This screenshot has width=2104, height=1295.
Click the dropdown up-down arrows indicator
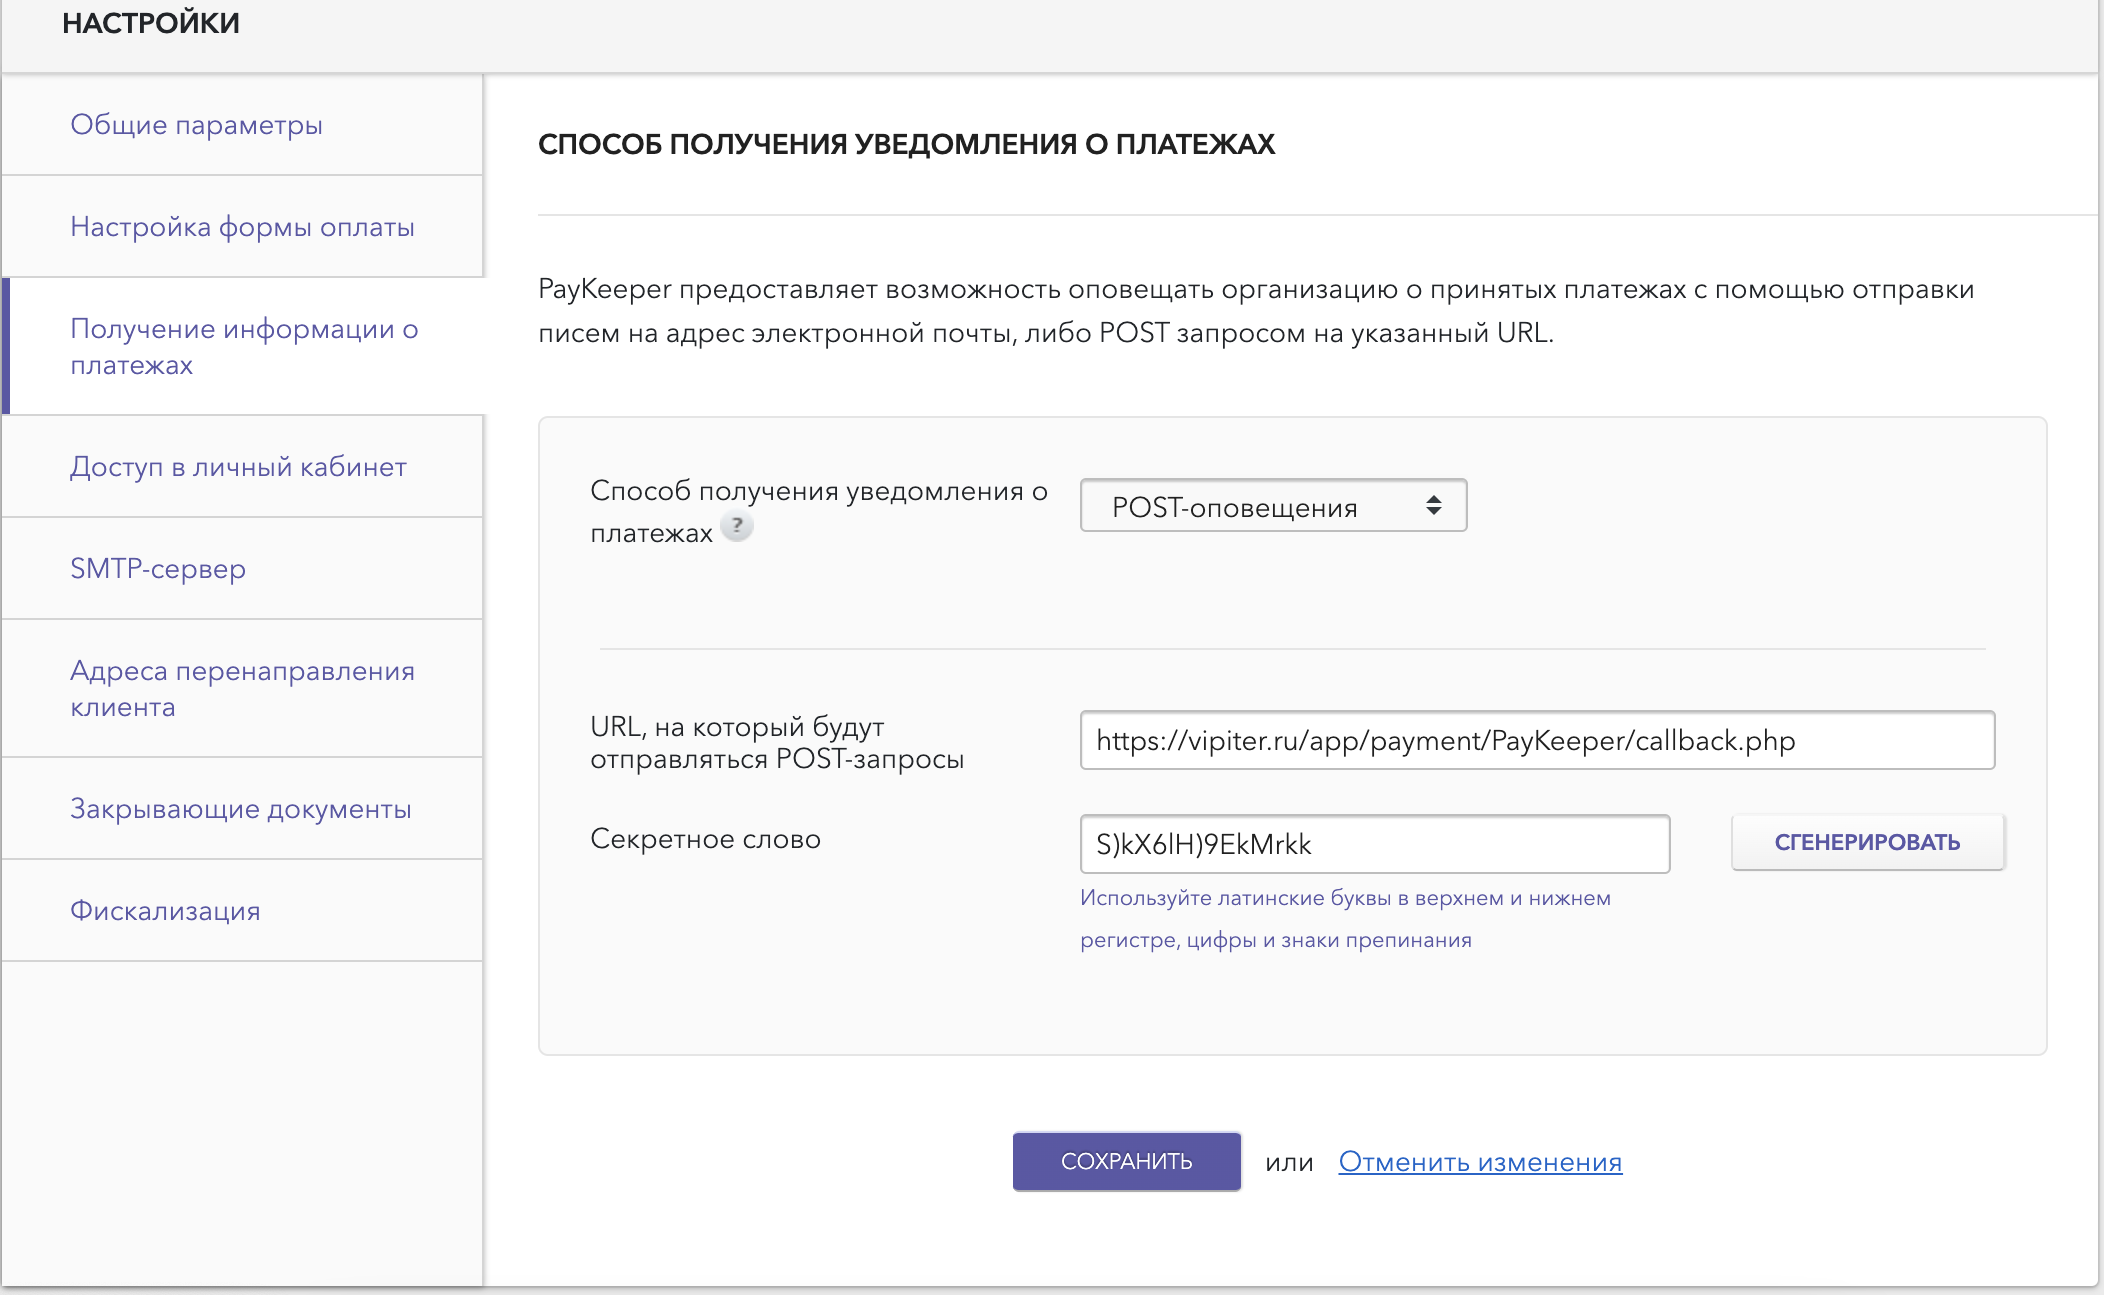1433,506
